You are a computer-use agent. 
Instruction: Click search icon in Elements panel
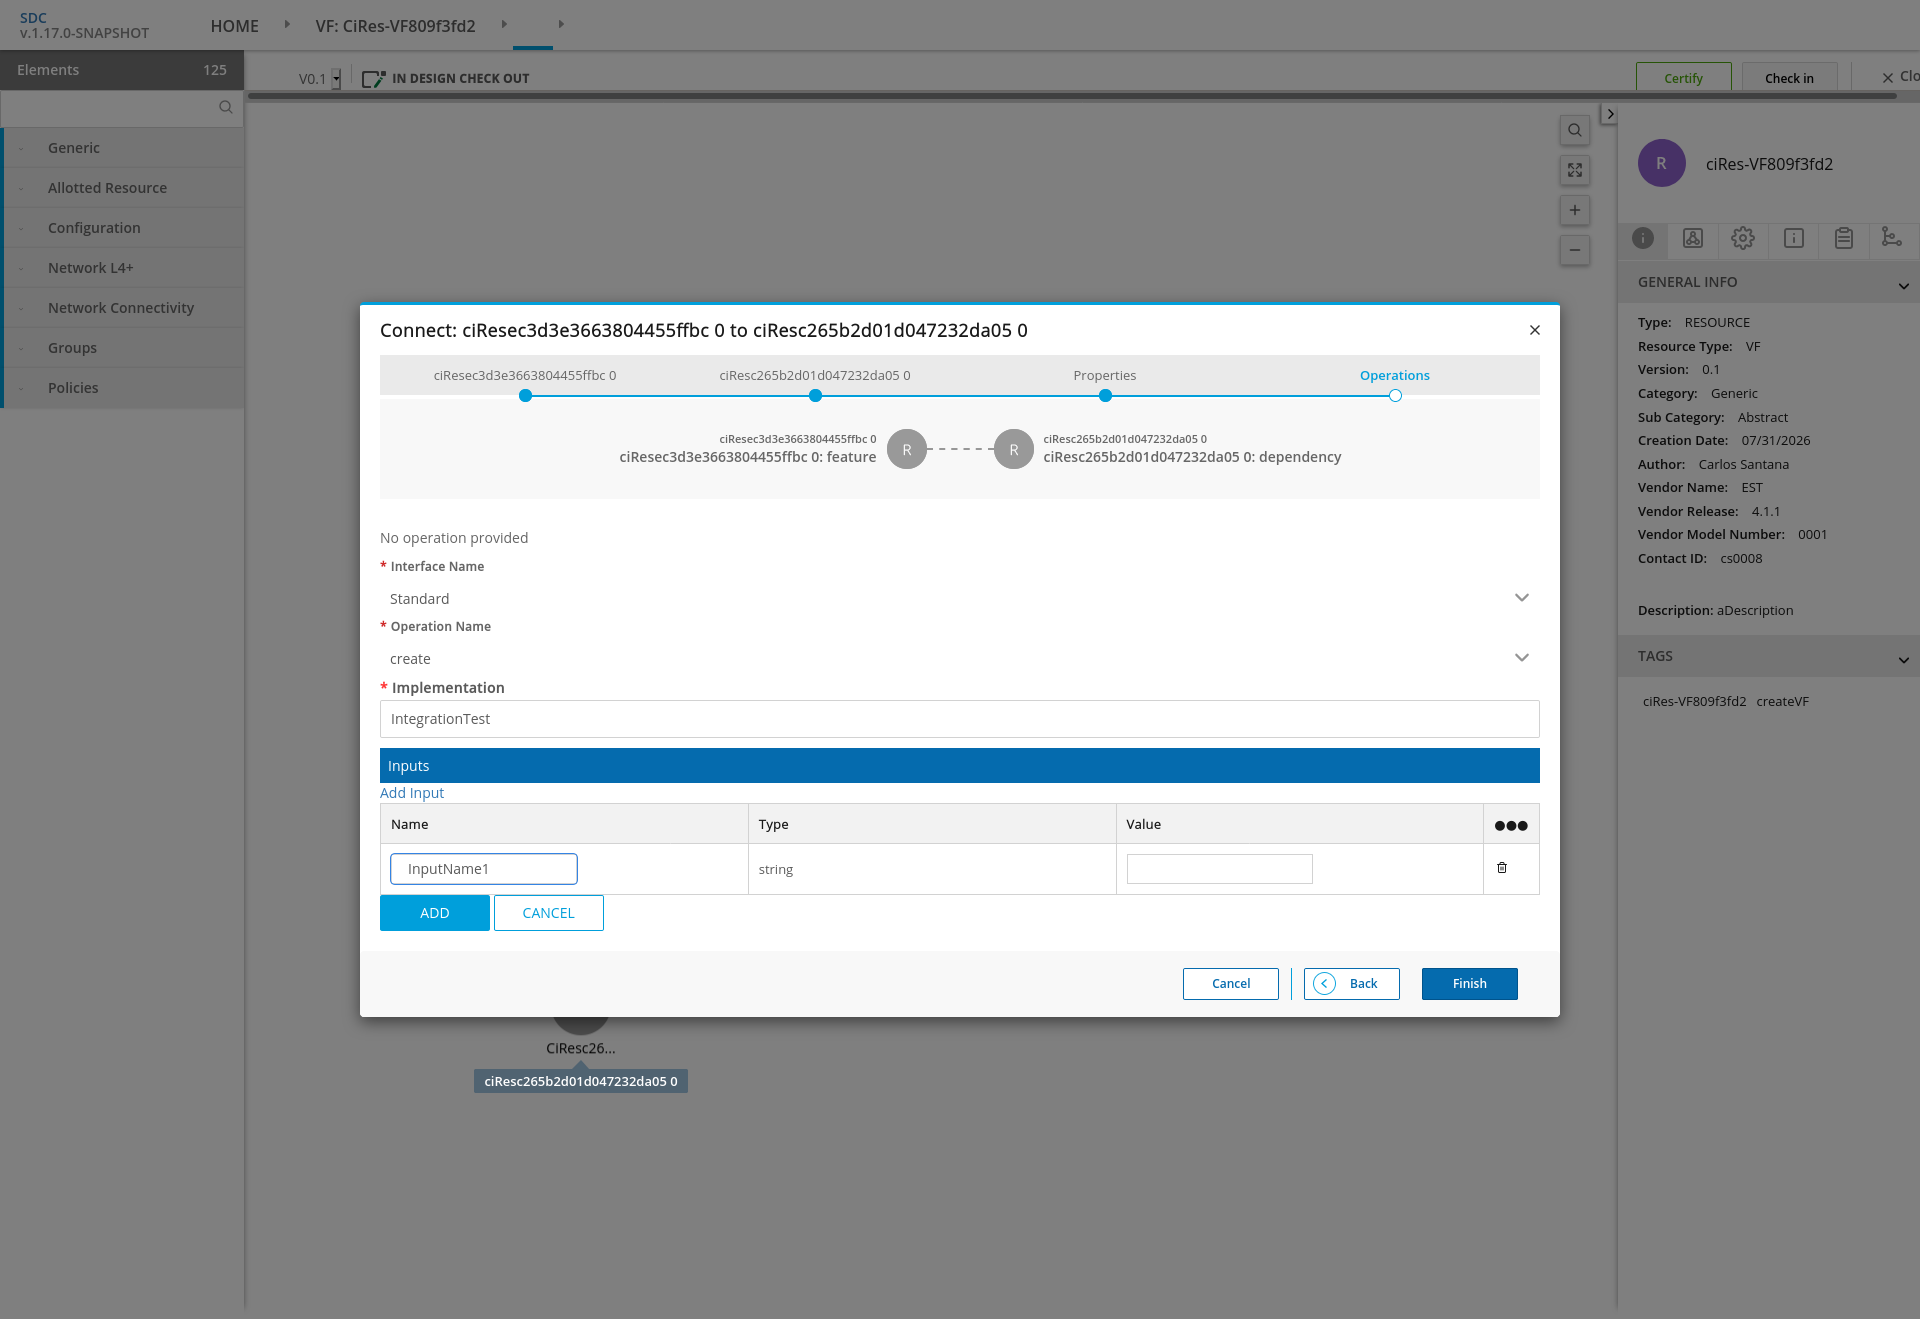(x=226, y=107)
